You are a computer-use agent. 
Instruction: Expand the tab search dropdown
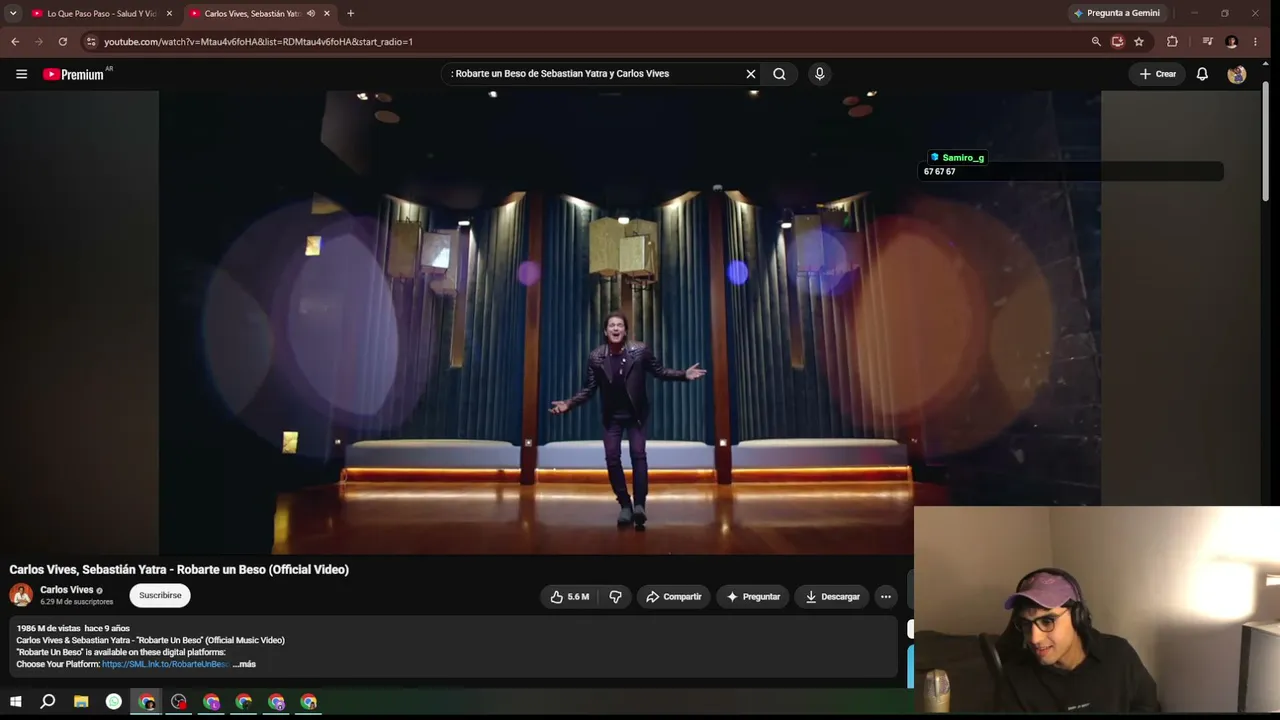[x=13, y=14]
